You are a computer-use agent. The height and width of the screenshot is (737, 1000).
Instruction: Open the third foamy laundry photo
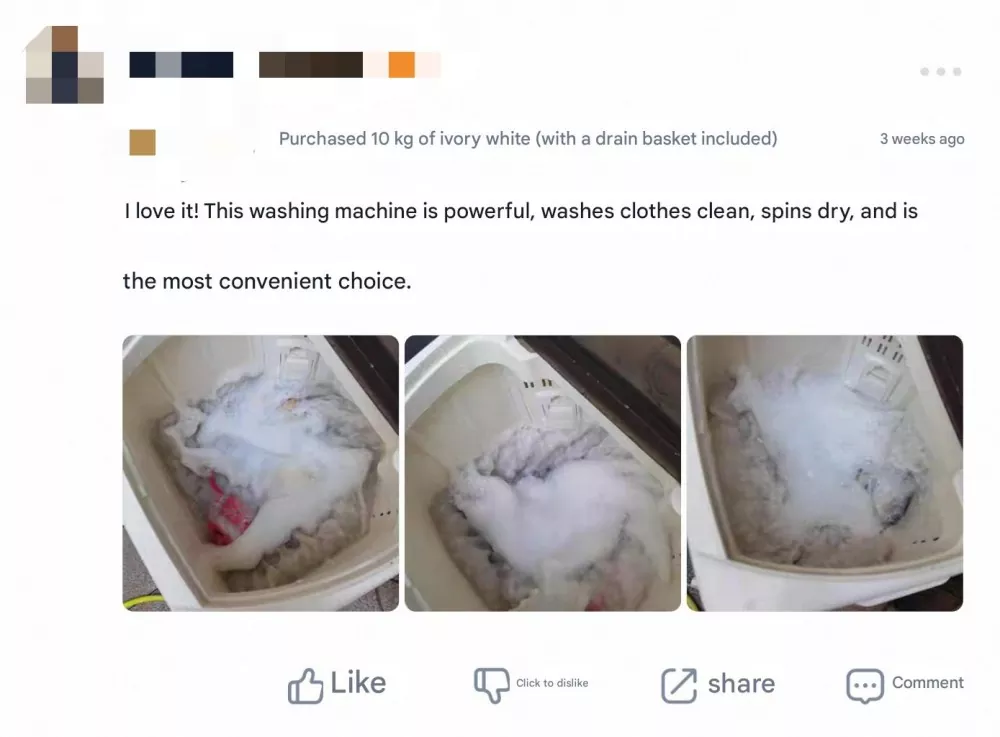click(x=825, y=473)
